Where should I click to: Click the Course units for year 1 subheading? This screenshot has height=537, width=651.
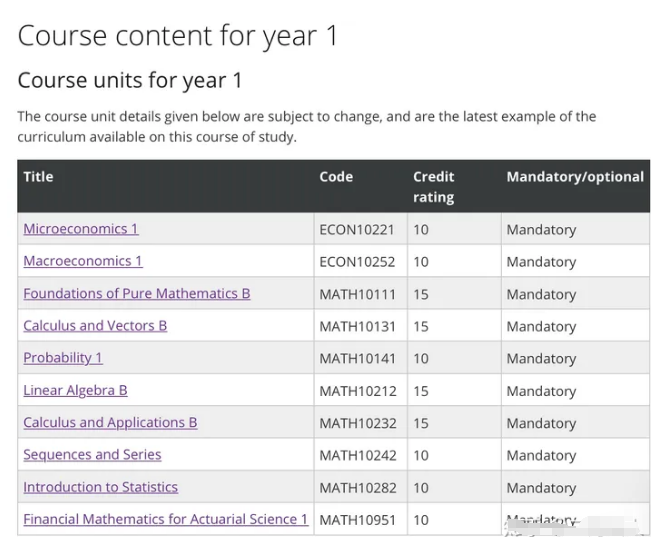[x=130, y=80]
